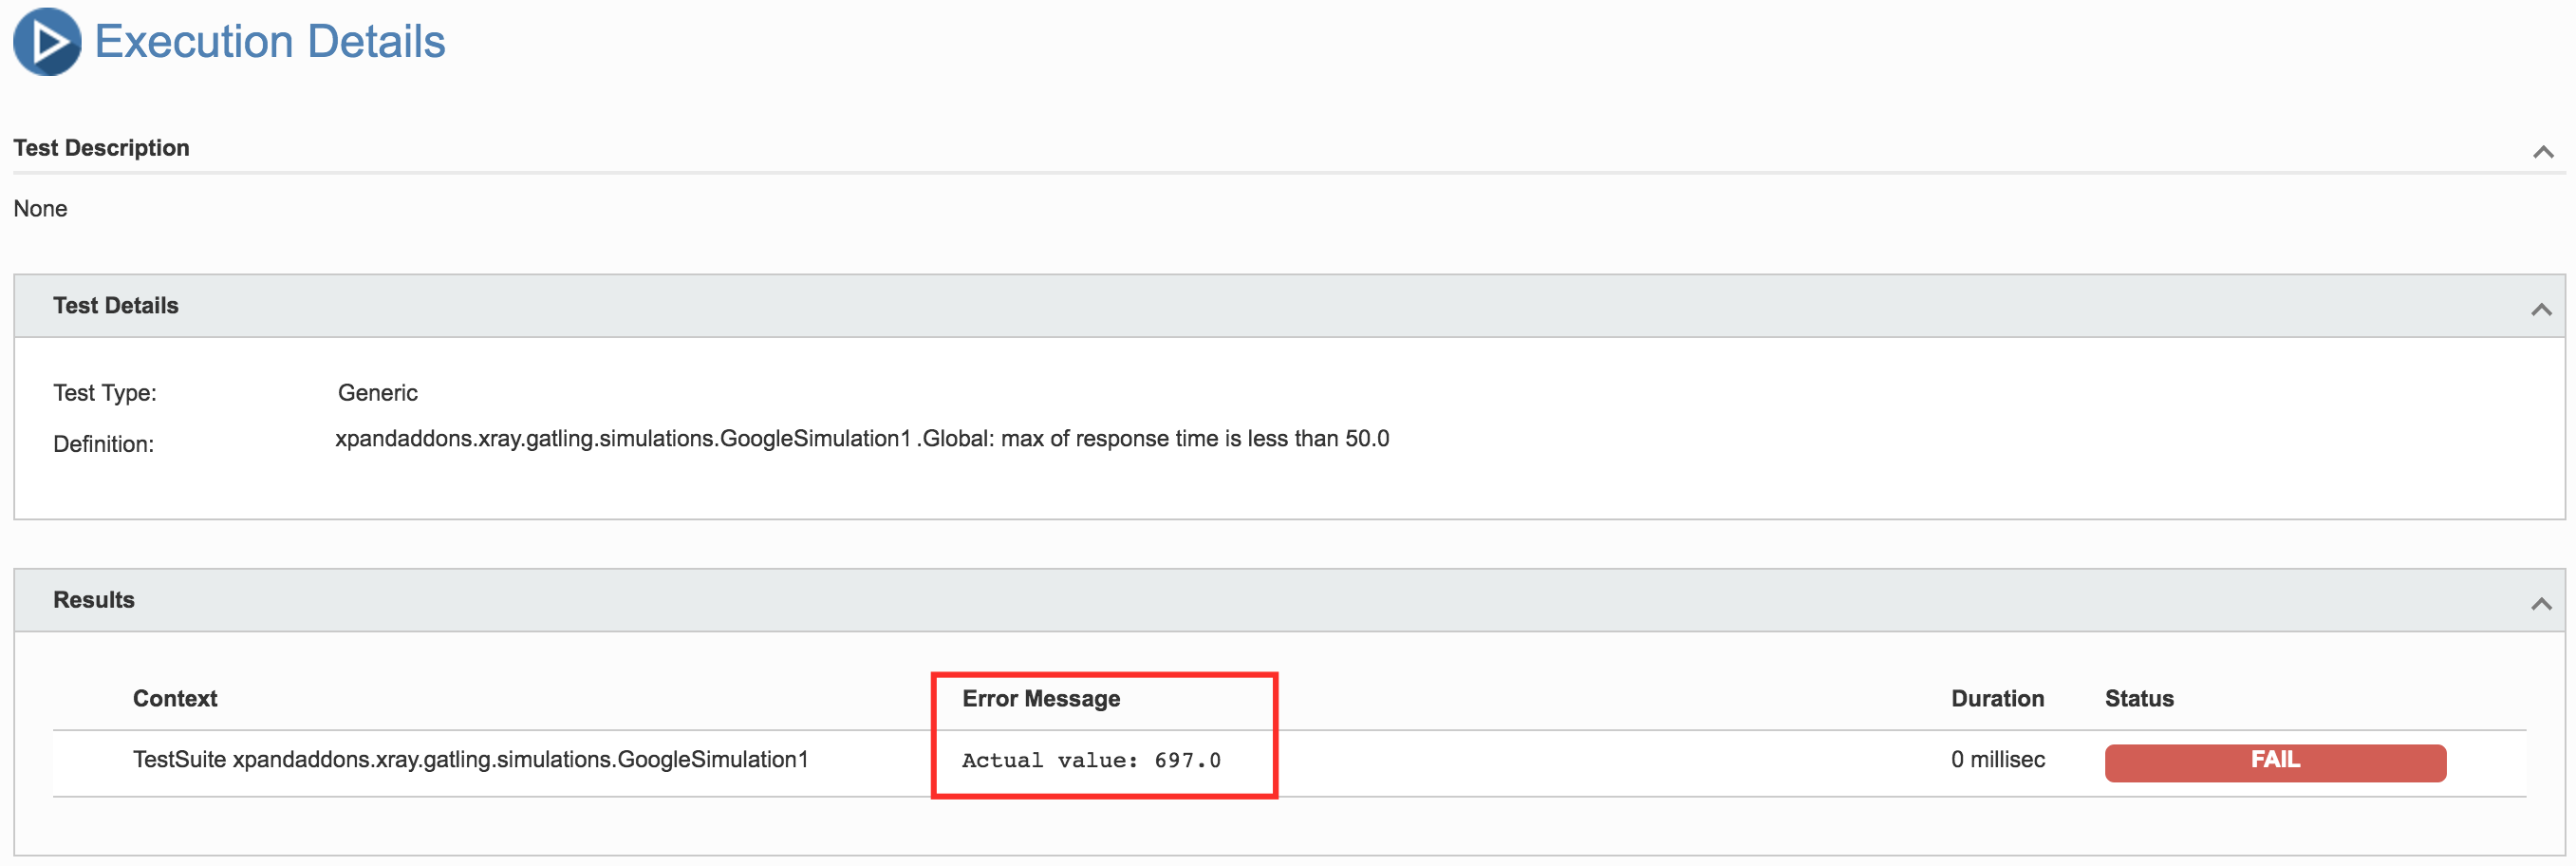2576x866 pixels.
Task: Click the Context column header
Action: click(x=175, y=699)
